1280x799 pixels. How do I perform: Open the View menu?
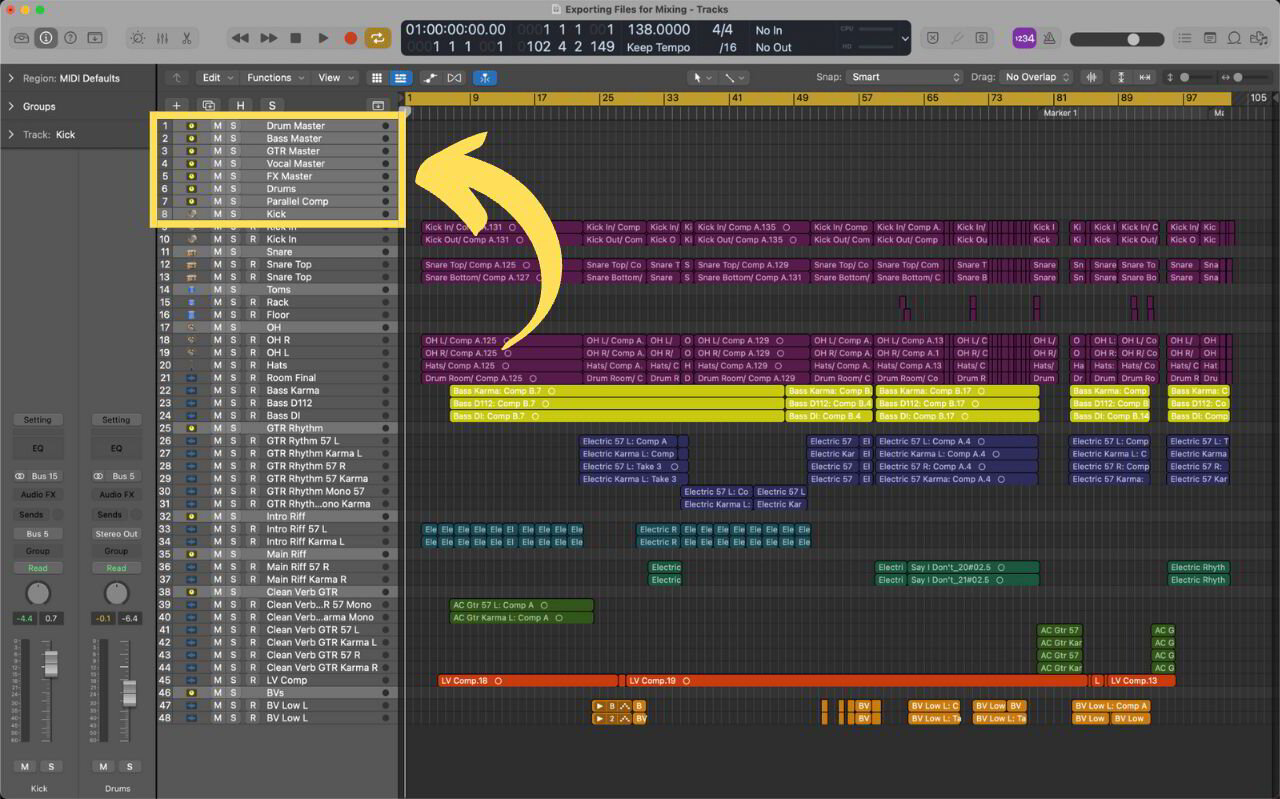[330, 77]
